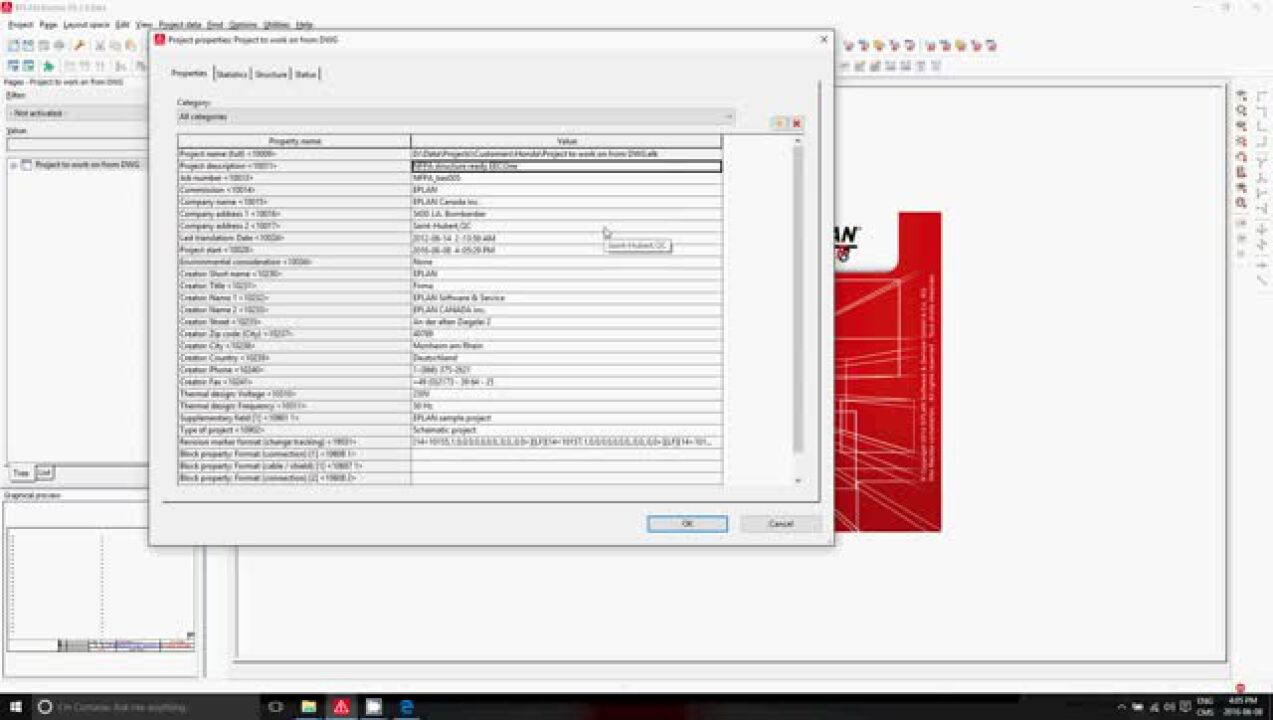
Task: Switch to the Structure tab
Action: click(271, 74)
